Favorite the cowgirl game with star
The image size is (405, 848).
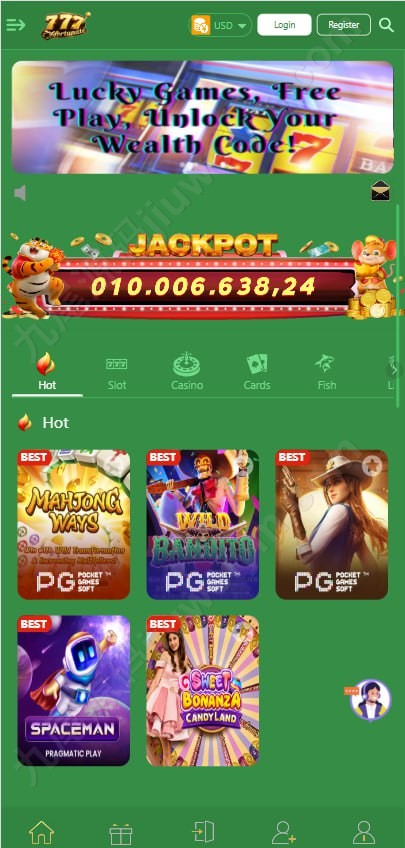[371, 465]
